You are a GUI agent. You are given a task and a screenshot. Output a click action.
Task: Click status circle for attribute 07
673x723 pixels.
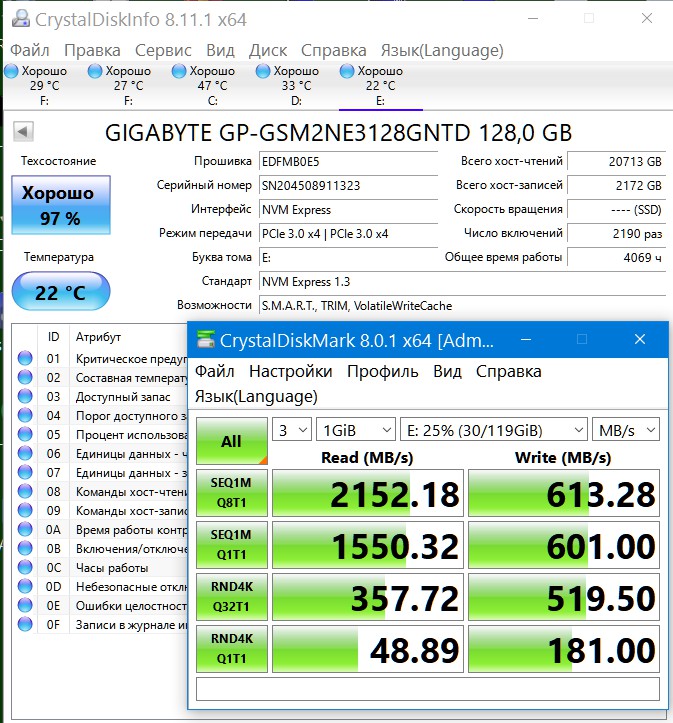coord(25,472)
